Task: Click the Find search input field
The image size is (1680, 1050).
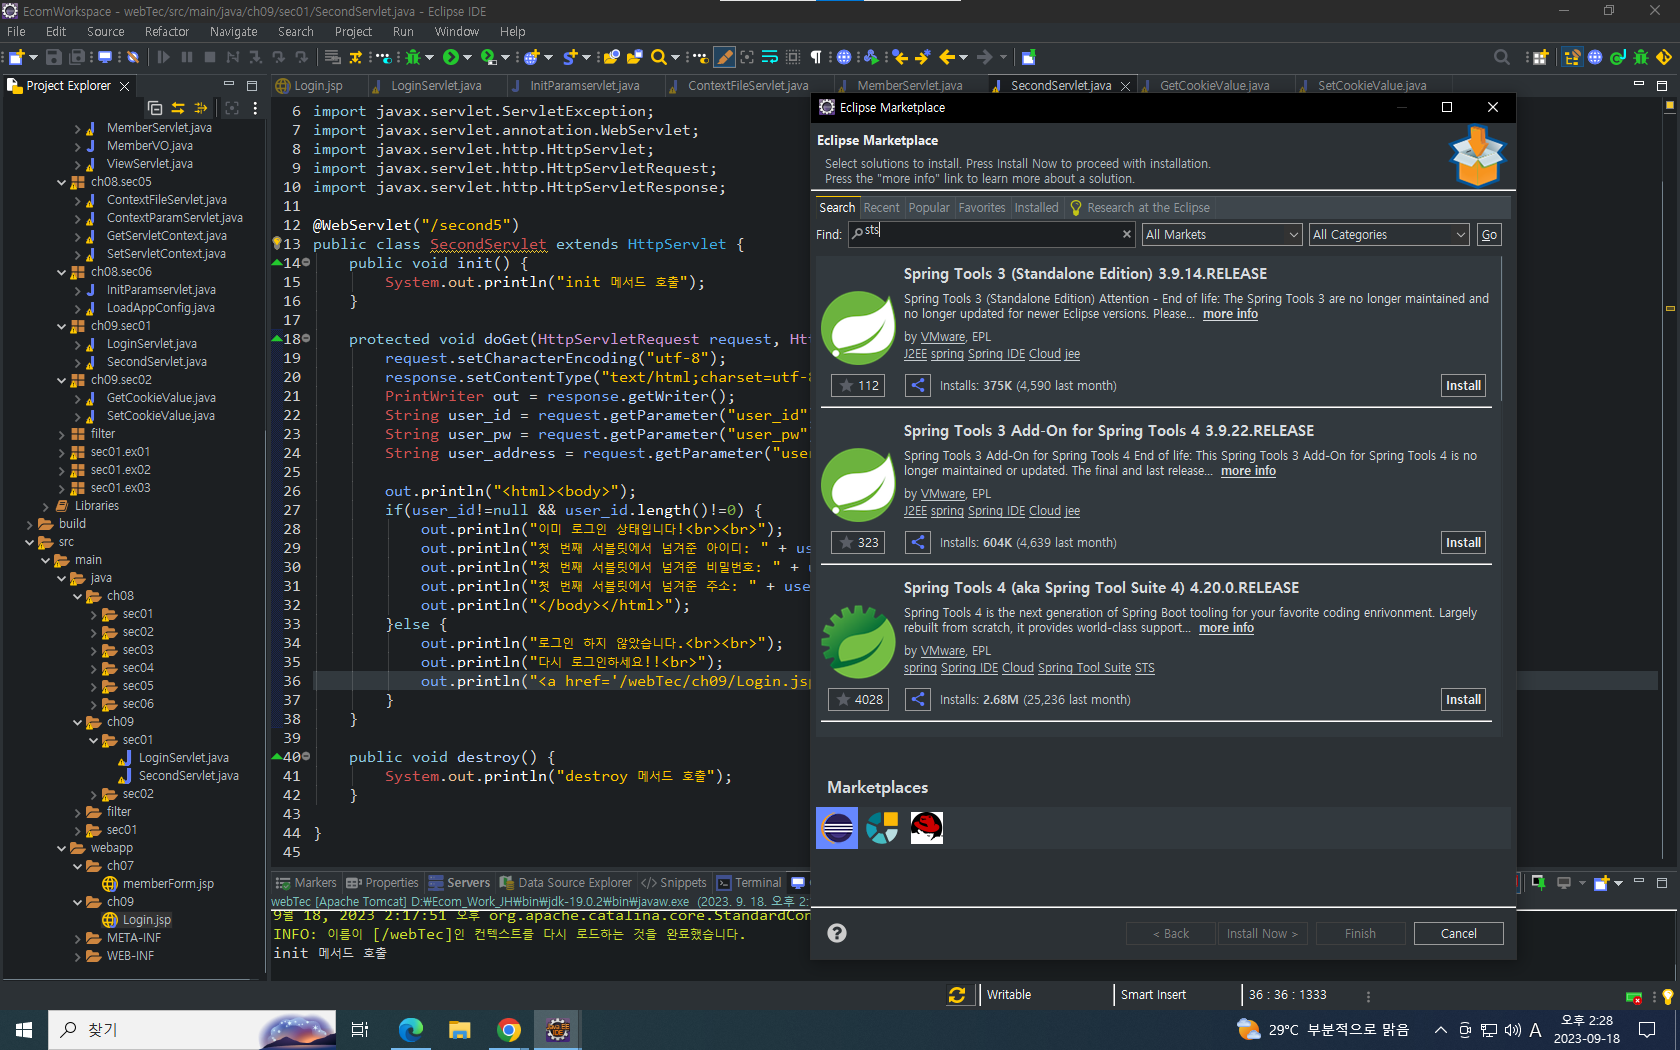Action: (x=990, y=234)
